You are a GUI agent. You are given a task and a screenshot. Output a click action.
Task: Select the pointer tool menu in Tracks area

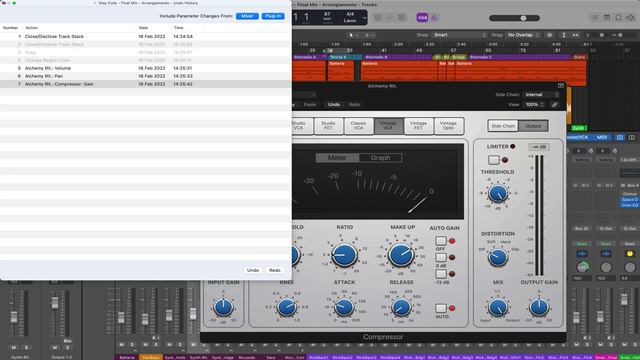[x=353, y=35]
